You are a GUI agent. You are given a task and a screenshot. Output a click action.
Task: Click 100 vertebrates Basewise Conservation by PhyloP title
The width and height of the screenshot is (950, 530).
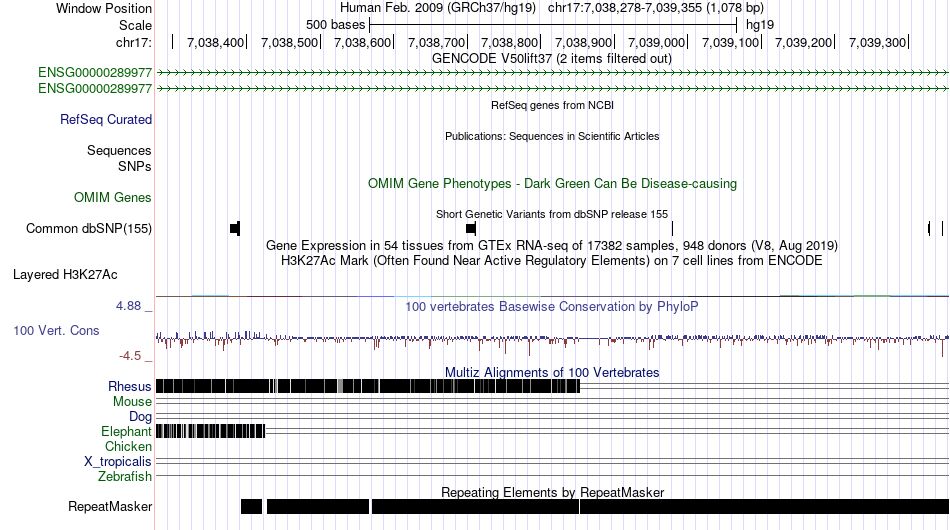tap(552, 306)
